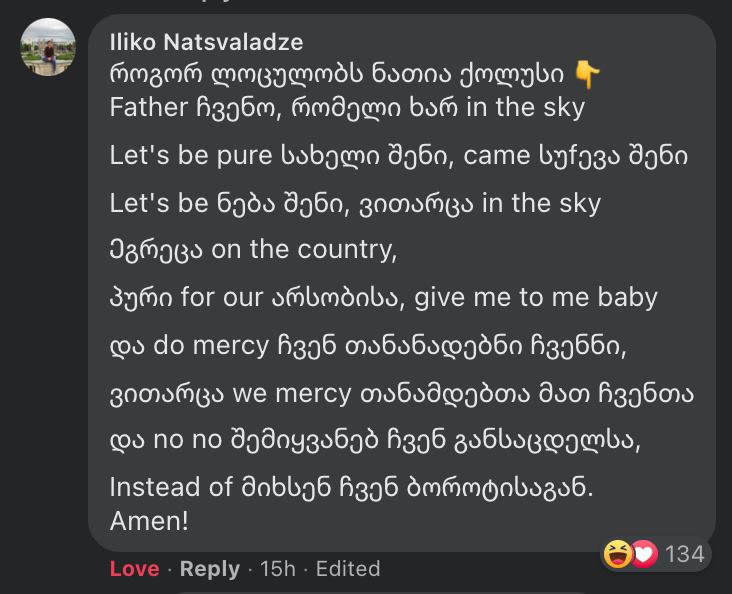Click the Iliko Natsvaladze name link

pos(206,42)
